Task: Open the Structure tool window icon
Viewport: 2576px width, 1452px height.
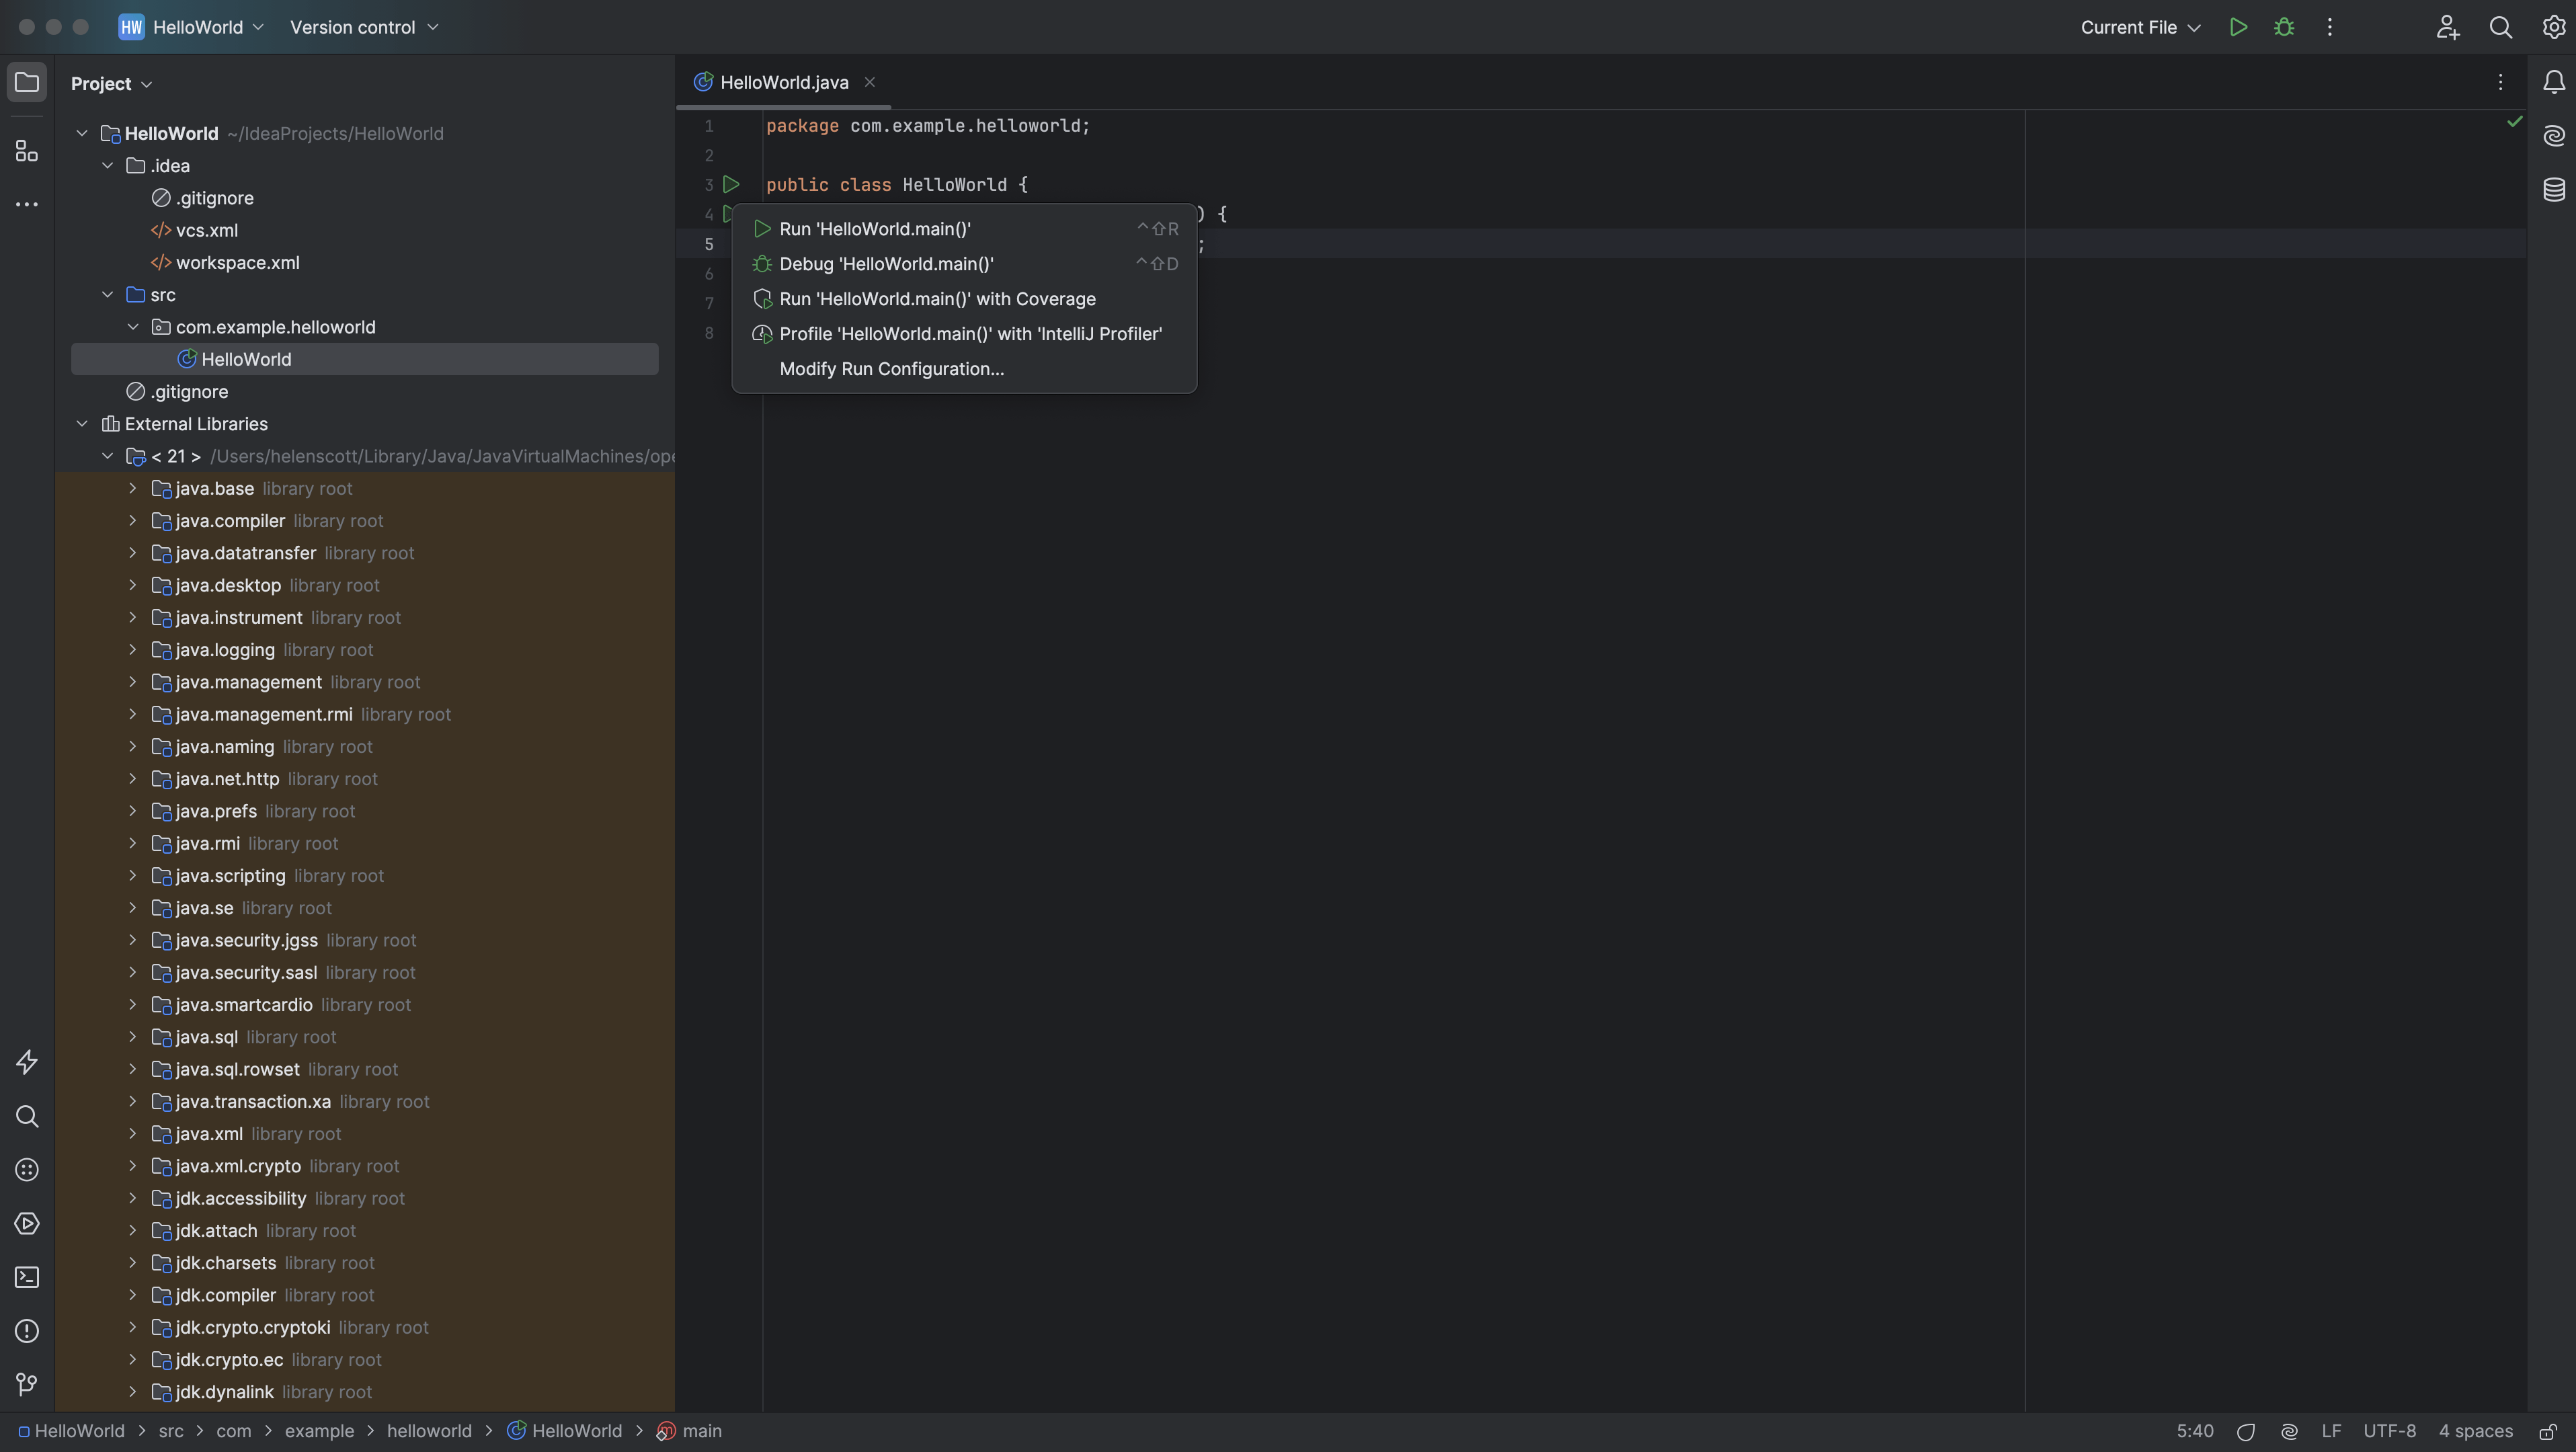Action: [x=27, y=151]
